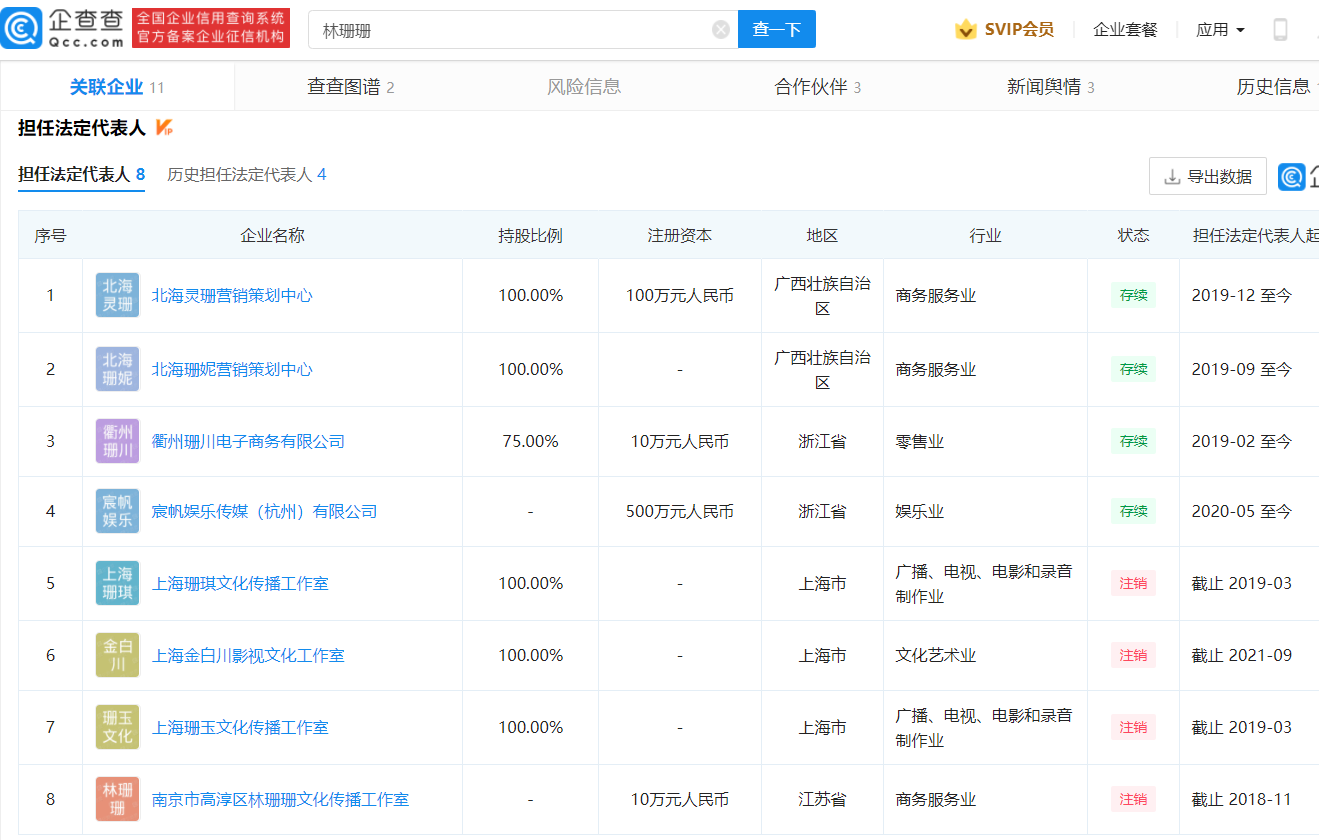Click the 序号 column header
The width and height of the screenshot is (1319, 840).
coord(50,236)
